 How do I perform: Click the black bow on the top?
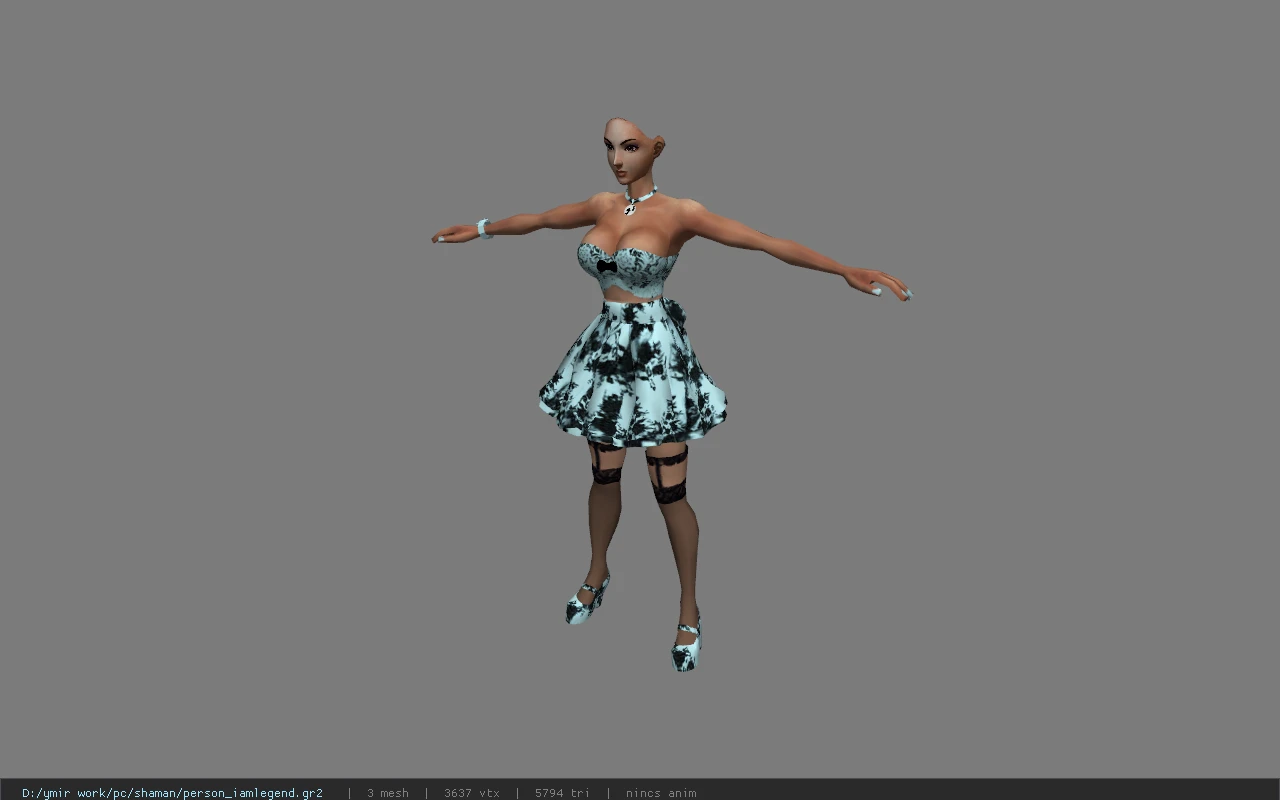click(606, 267)
